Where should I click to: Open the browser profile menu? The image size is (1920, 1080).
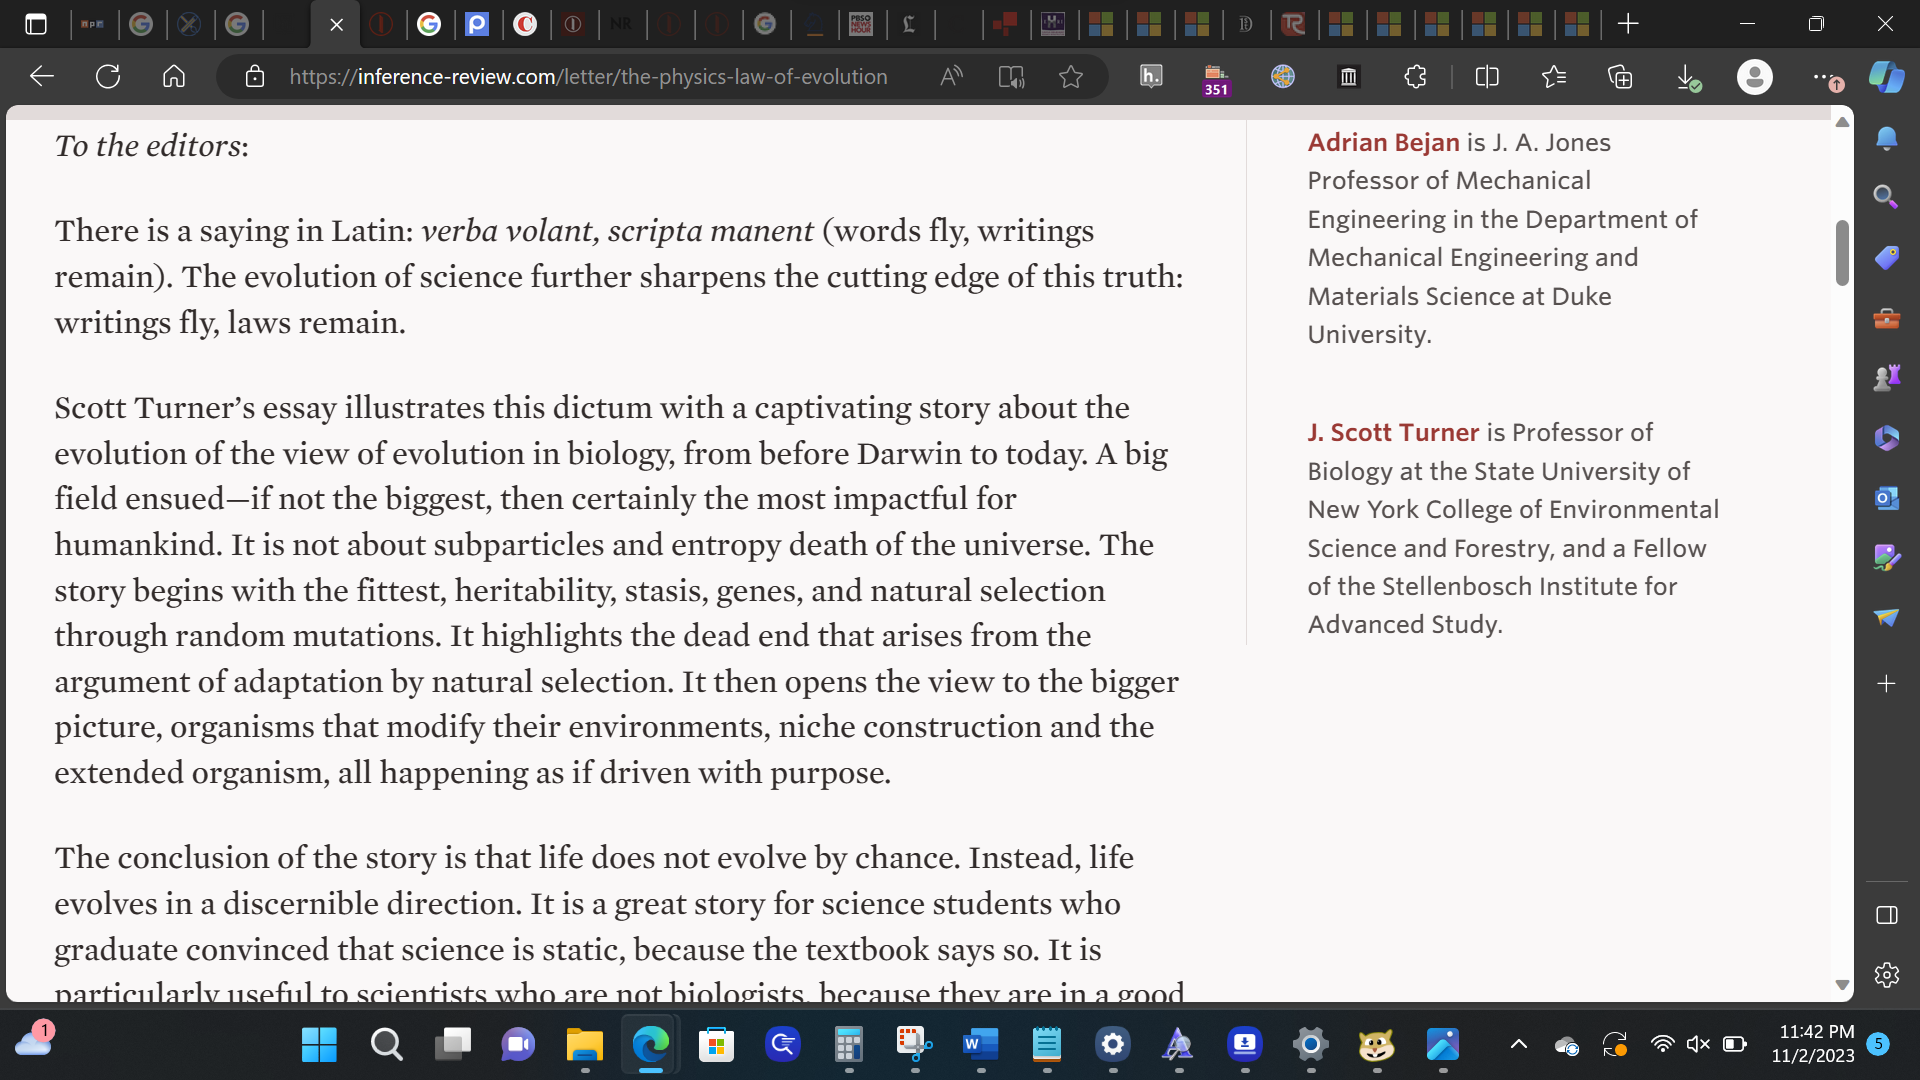click(x=1754, y=77)
